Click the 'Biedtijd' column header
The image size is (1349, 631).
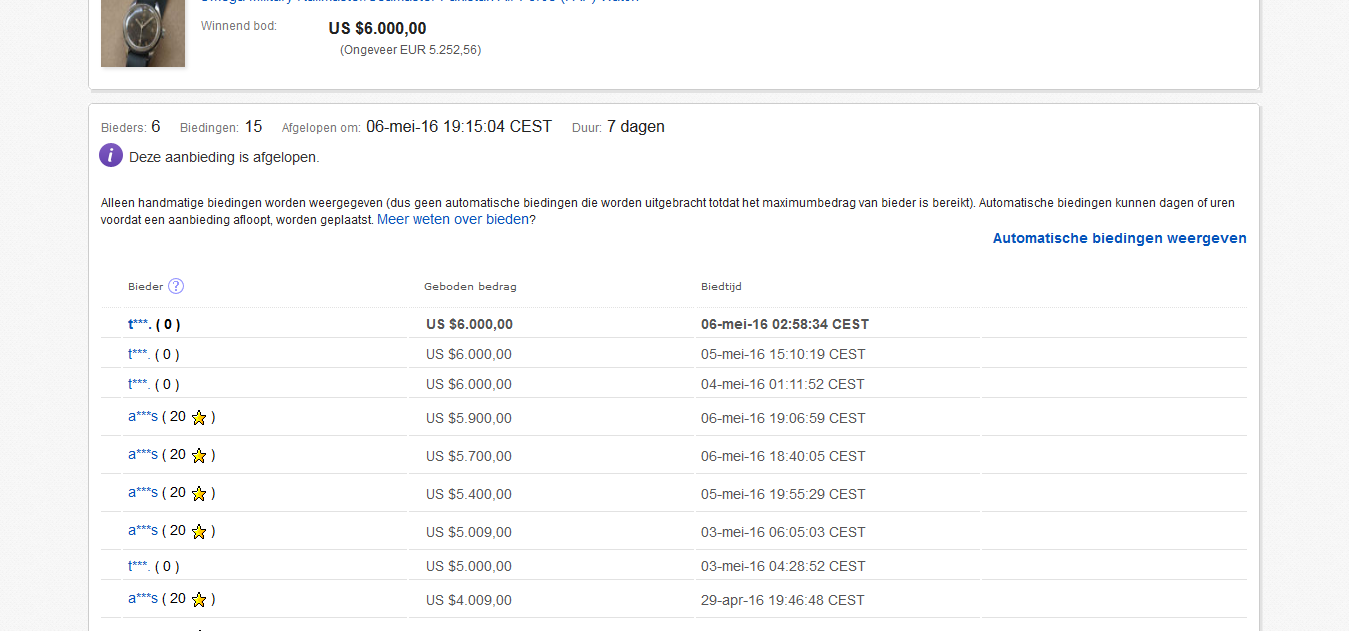tap(721, 287)
